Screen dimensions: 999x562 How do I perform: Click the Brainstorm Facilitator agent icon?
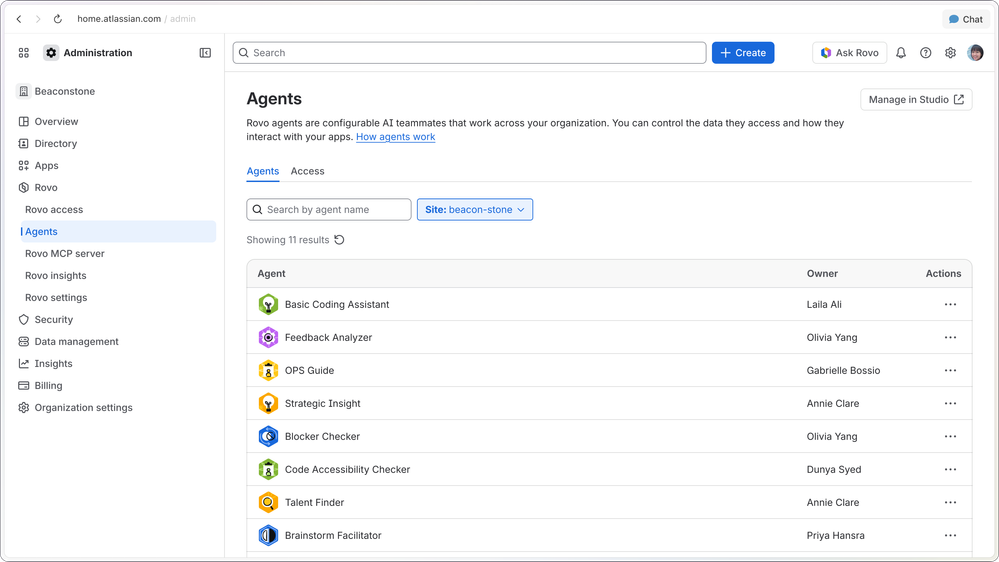click(x=268, y=535)
